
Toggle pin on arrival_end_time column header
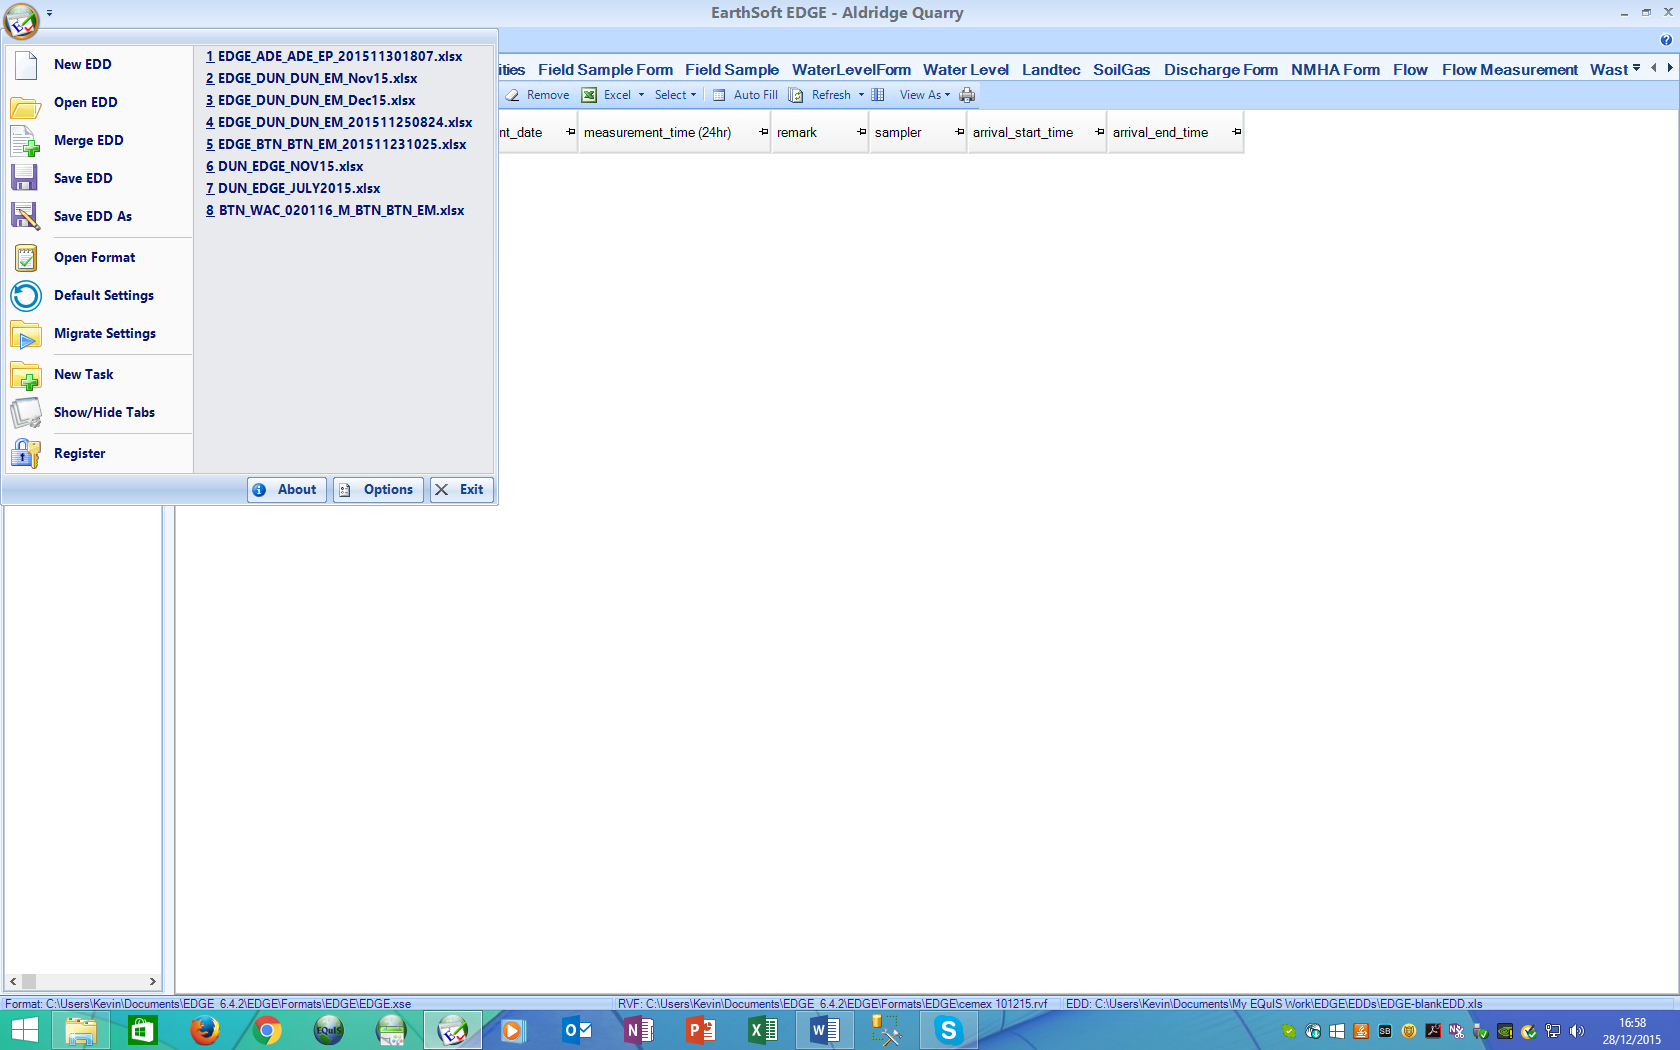point(1236,132)
